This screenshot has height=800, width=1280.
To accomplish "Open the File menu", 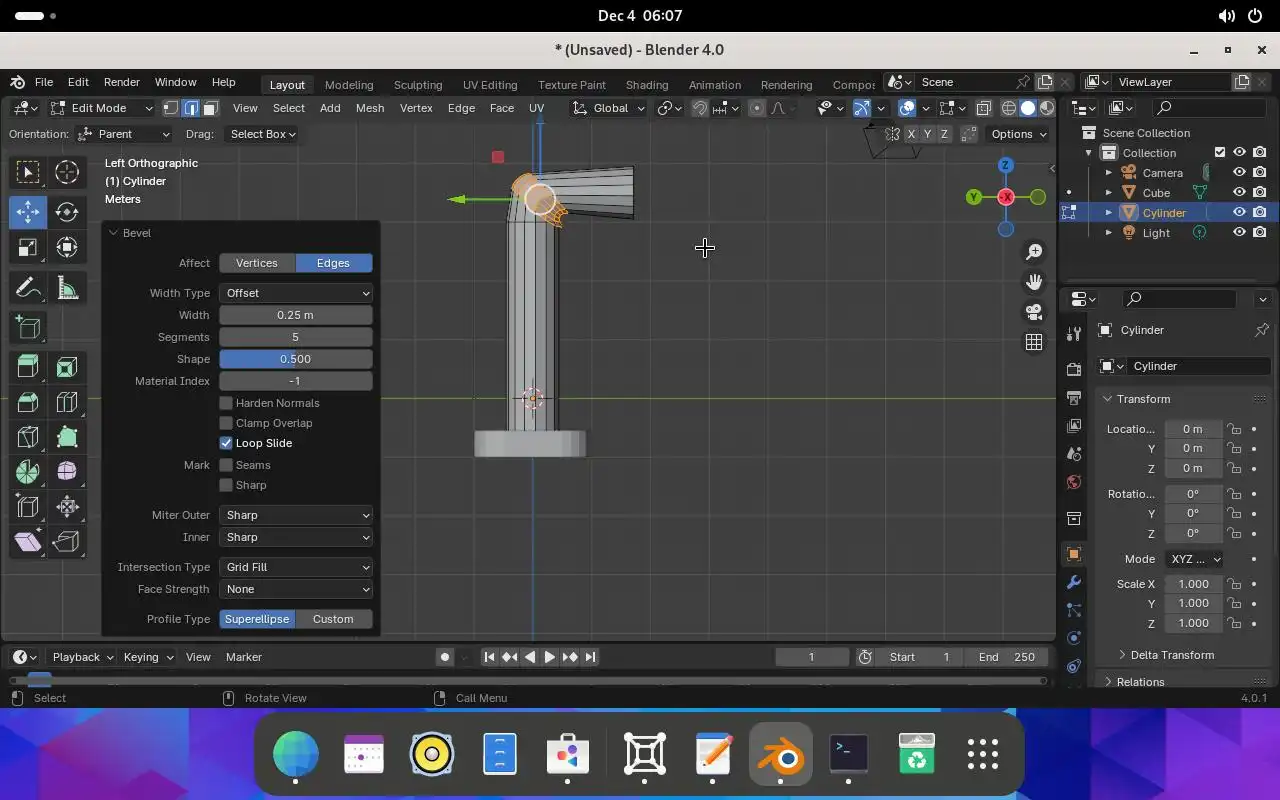I will 44,82.
